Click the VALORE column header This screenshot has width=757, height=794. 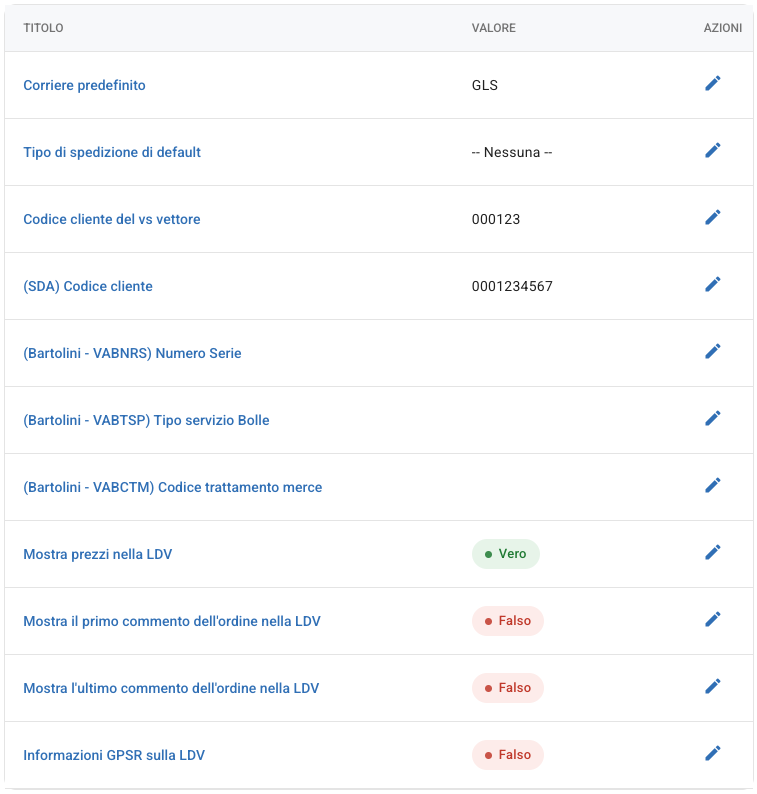tap(494, 28)
